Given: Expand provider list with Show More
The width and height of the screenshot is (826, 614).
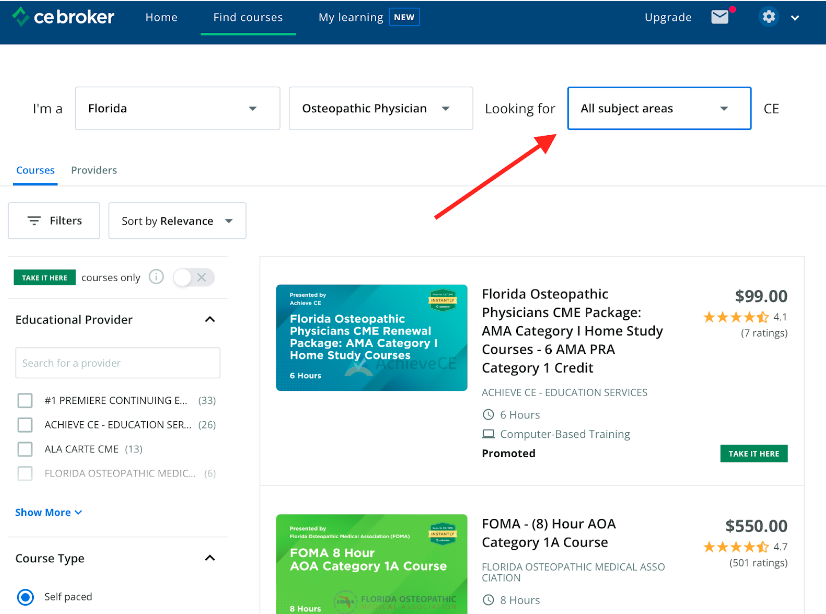Looking at the screenshot, I should (48, 512).
